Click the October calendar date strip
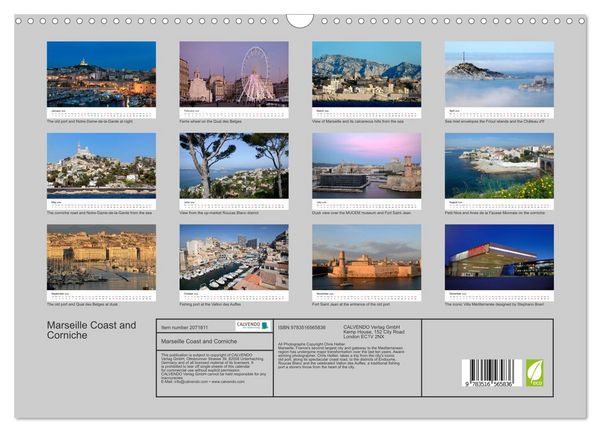Screen dimensions: 600x432 tap(234, 296)
